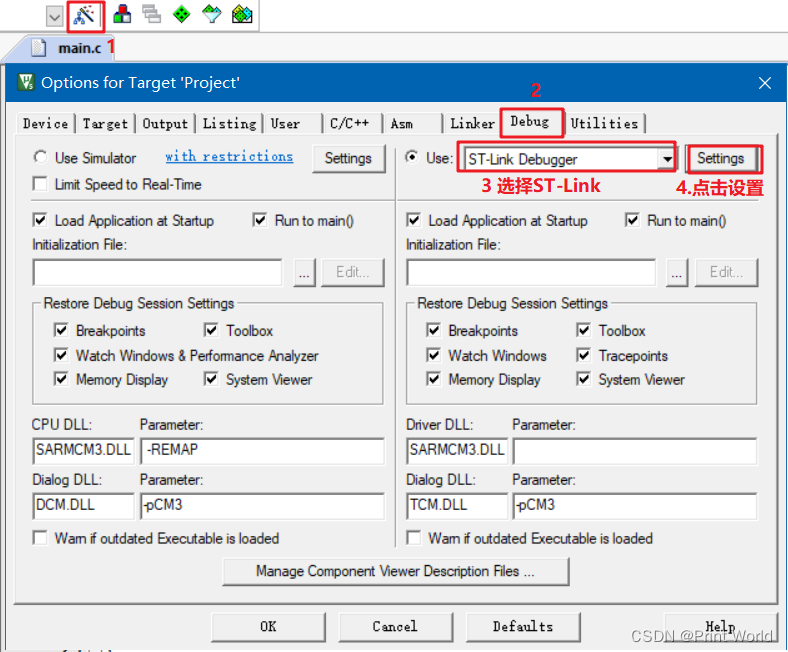
Task: Click the -REMAP parameter field
Action: coord(262,450)
